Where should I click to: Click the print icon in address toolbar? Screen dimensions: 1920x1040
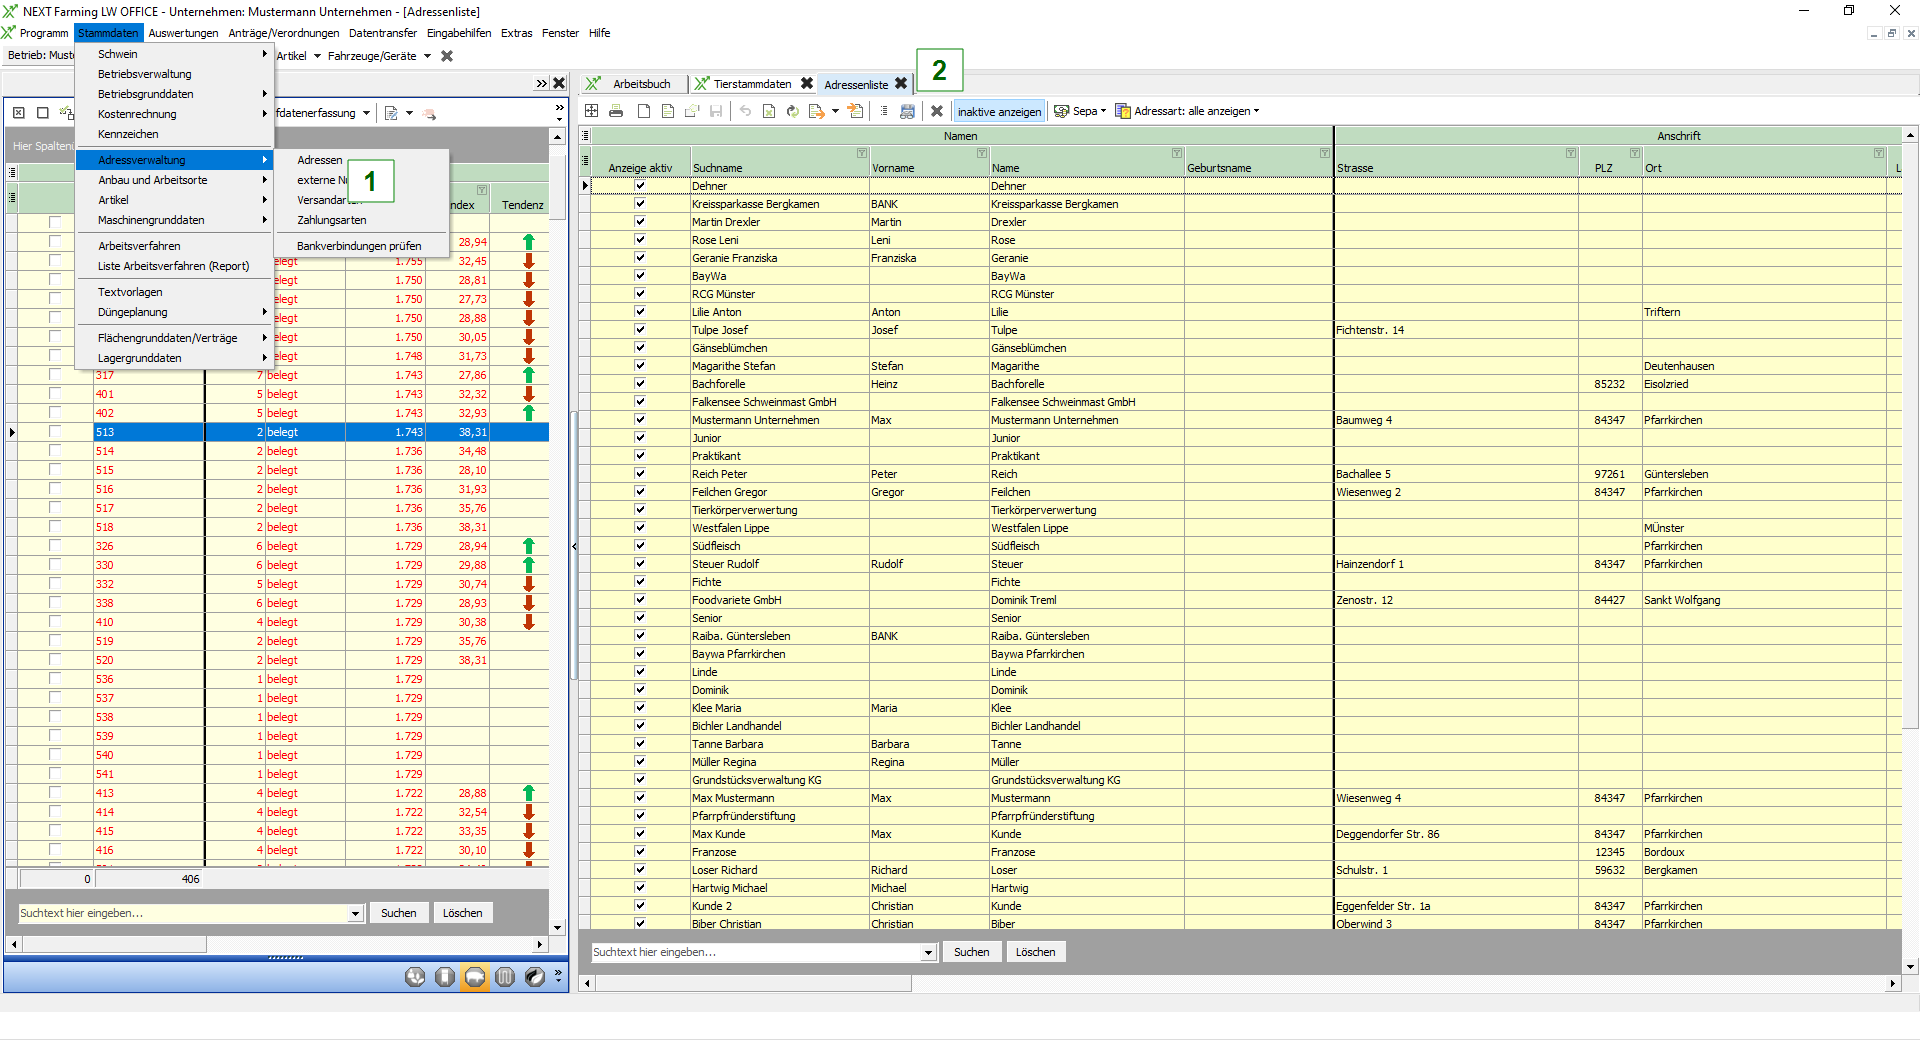tap(616, 111)
